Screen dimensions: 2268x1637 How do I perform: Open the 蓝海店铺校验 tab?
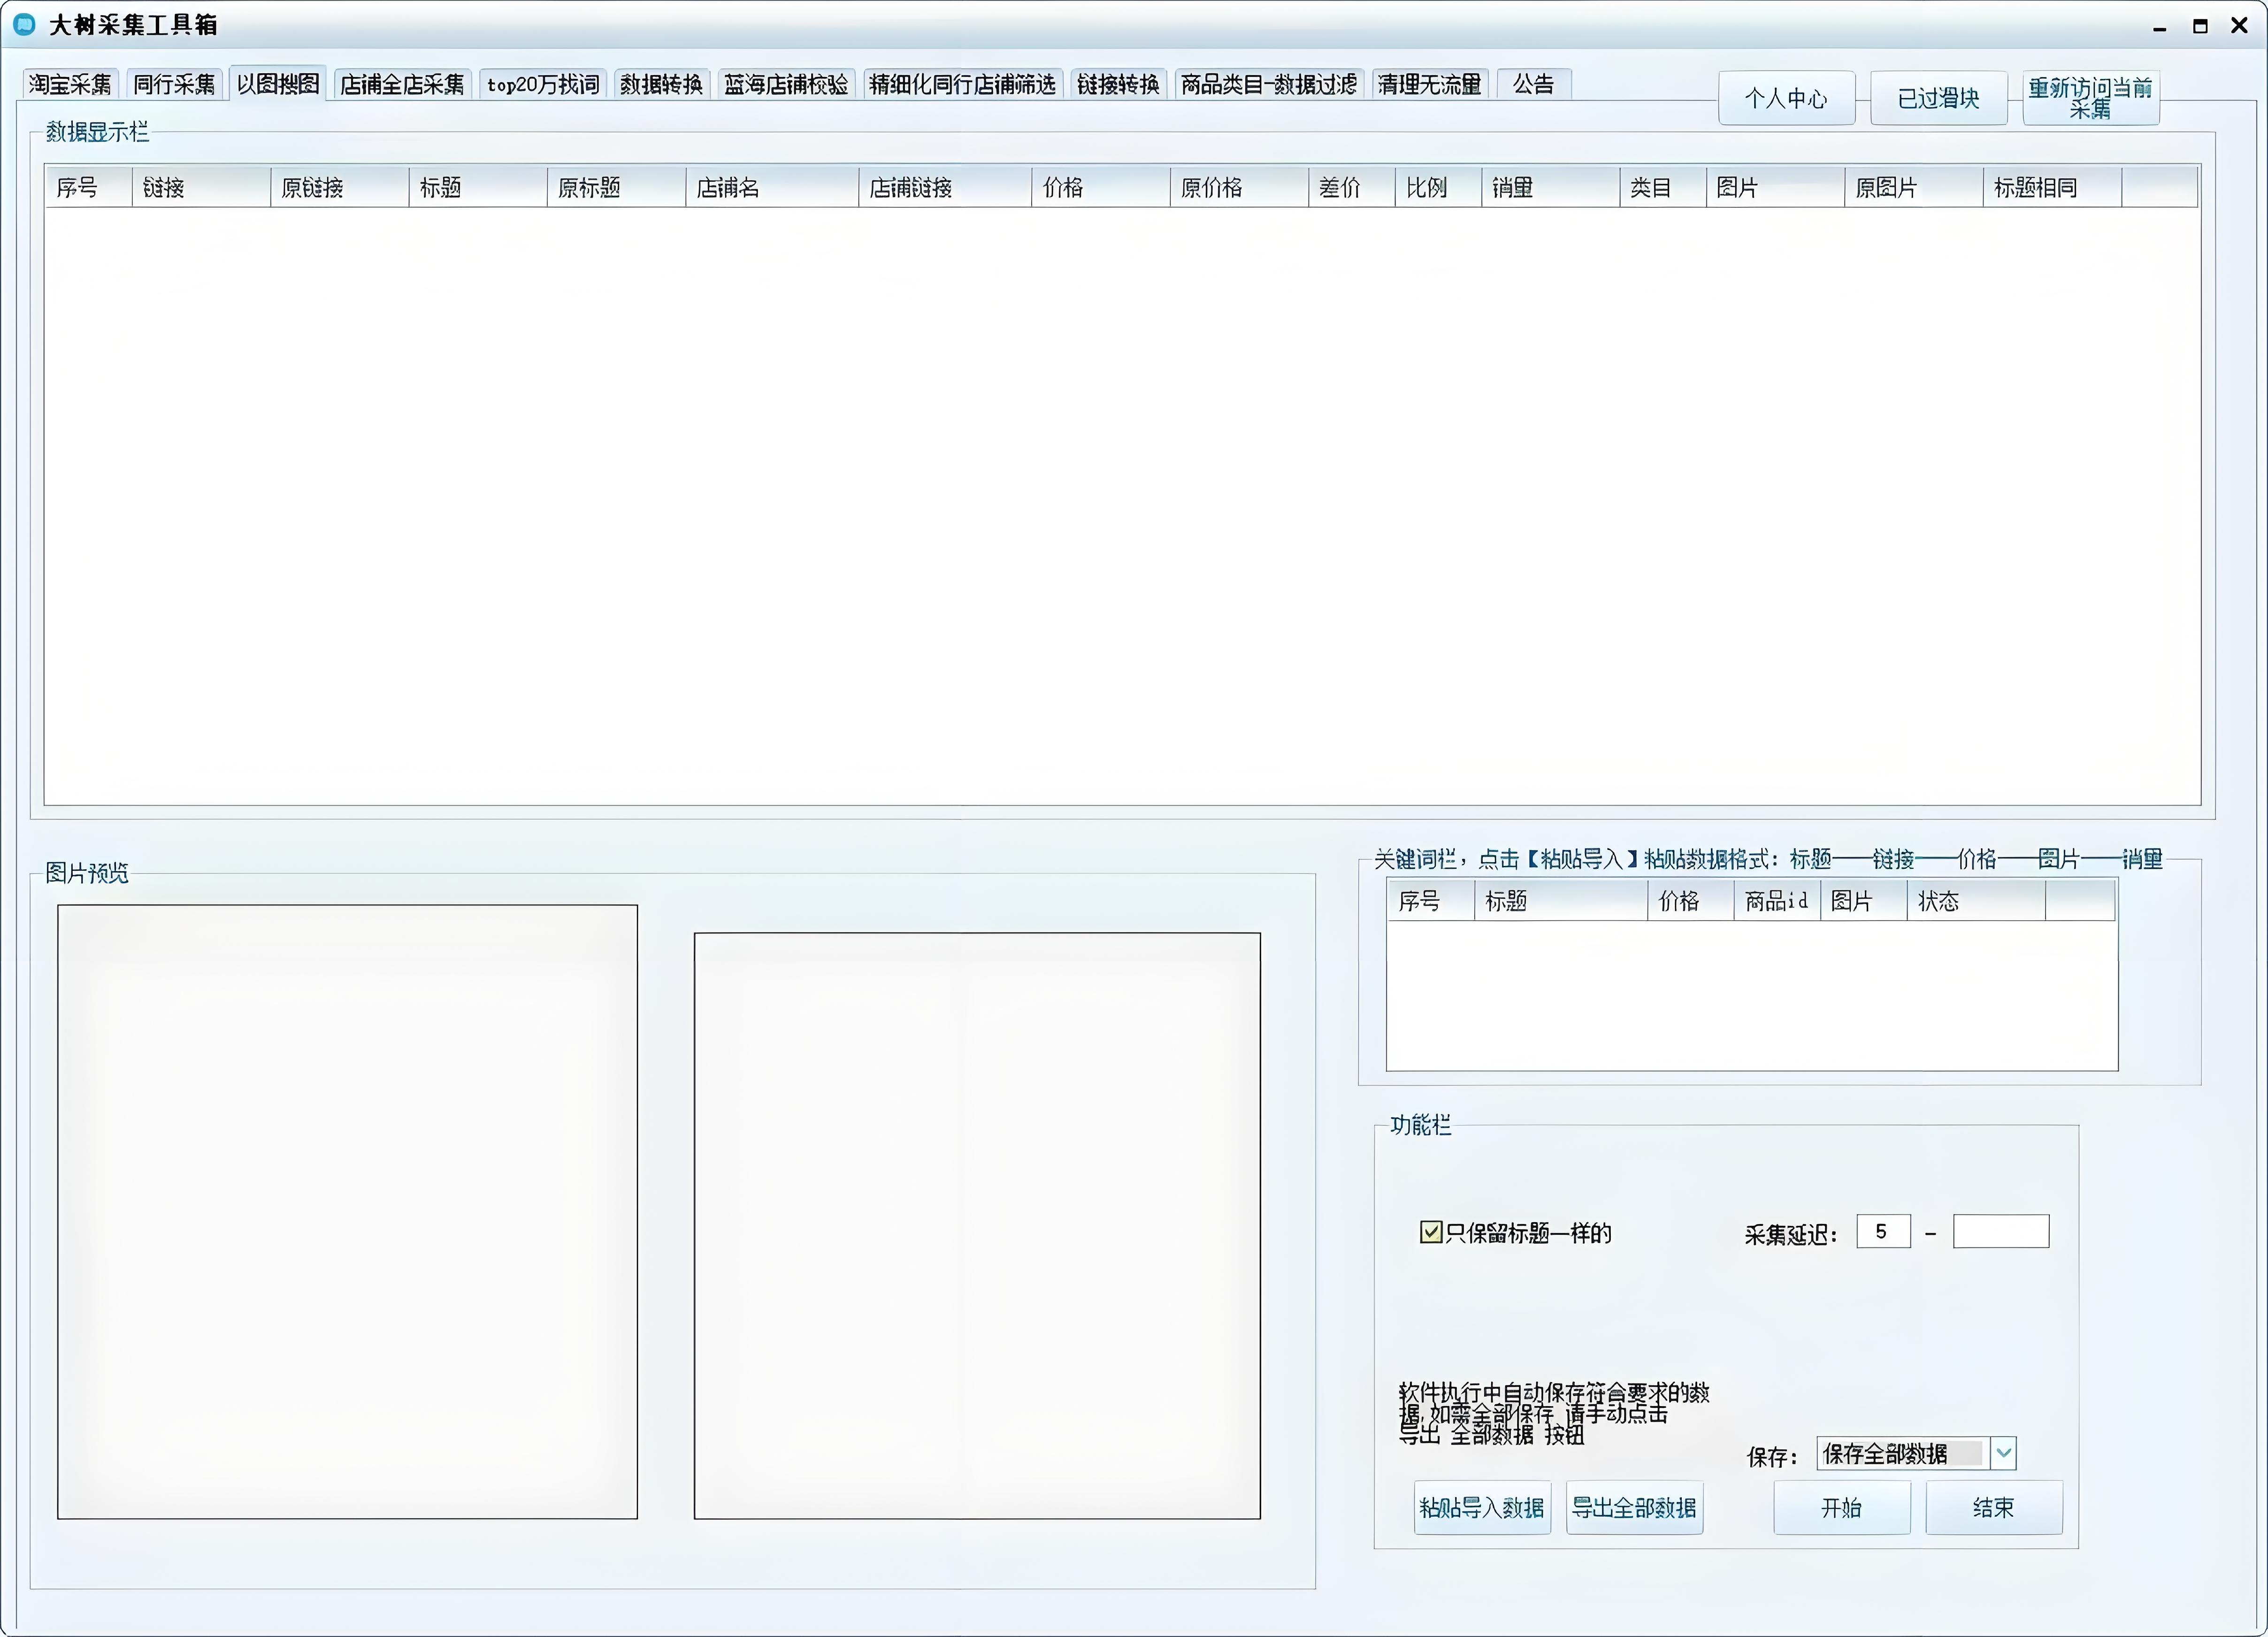click(786, 84)
